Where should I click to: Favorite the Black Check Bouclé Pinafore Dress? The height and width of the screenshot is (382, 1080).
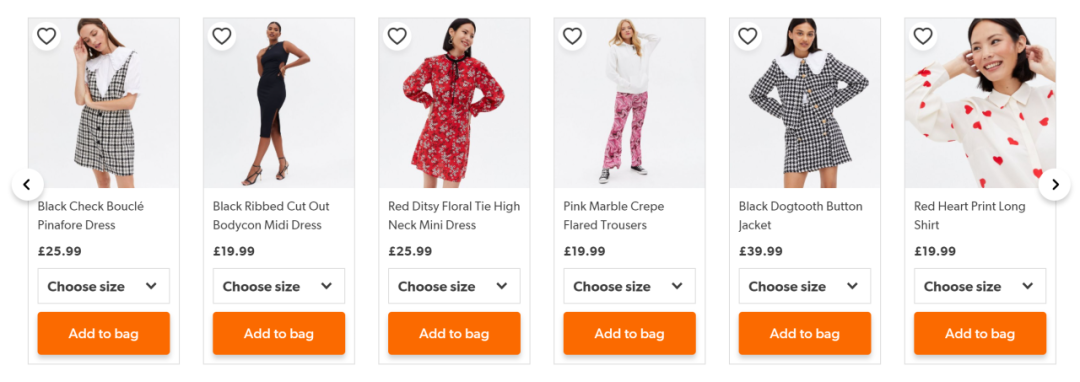click(x=46, y=36)
